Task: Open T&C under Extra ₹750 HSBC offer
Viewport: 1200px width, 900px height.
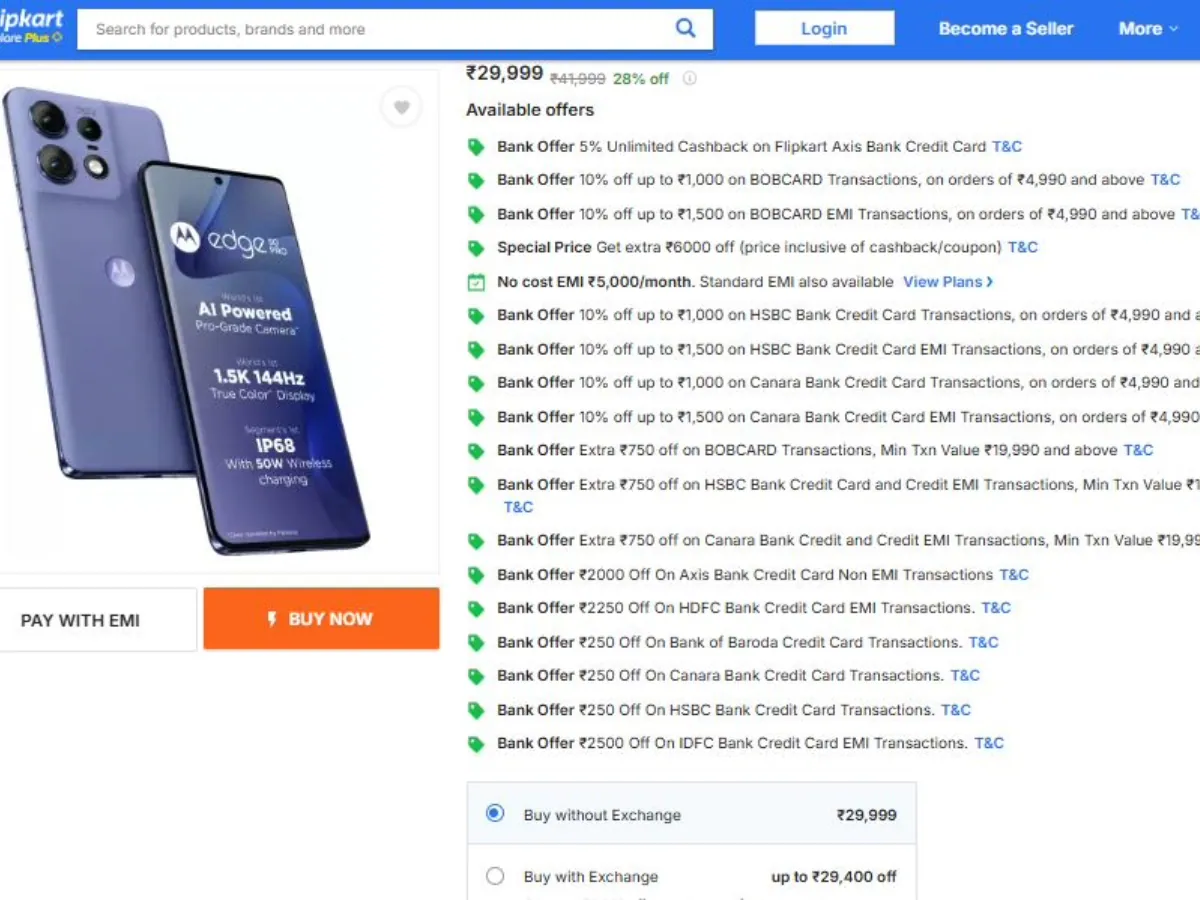Action: (518, 507)
